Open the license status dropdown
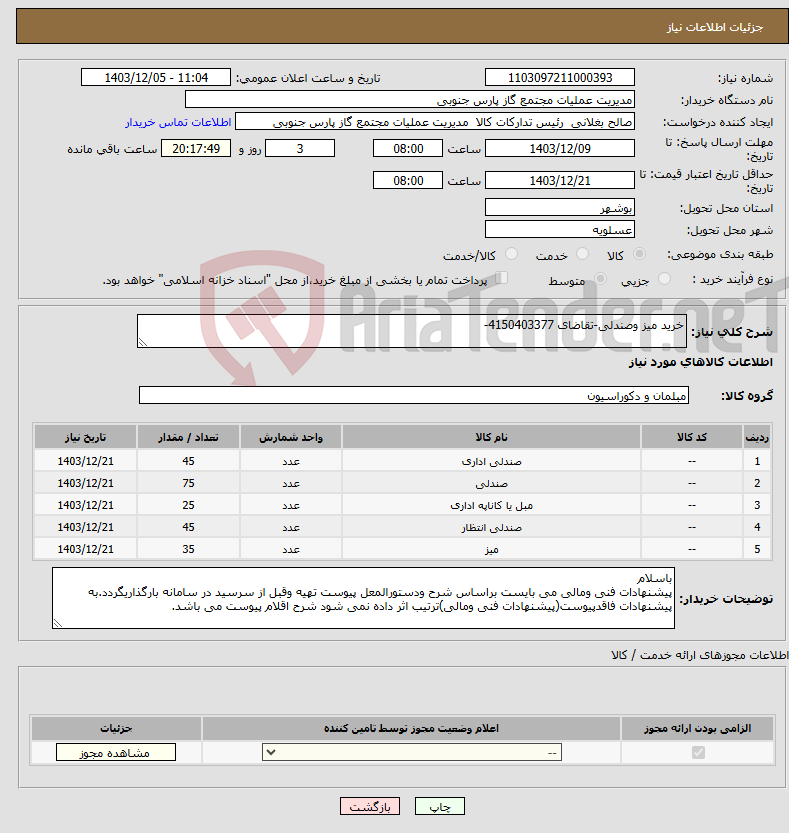The height and width of the screenshot is (833, 789). point(412,752)
